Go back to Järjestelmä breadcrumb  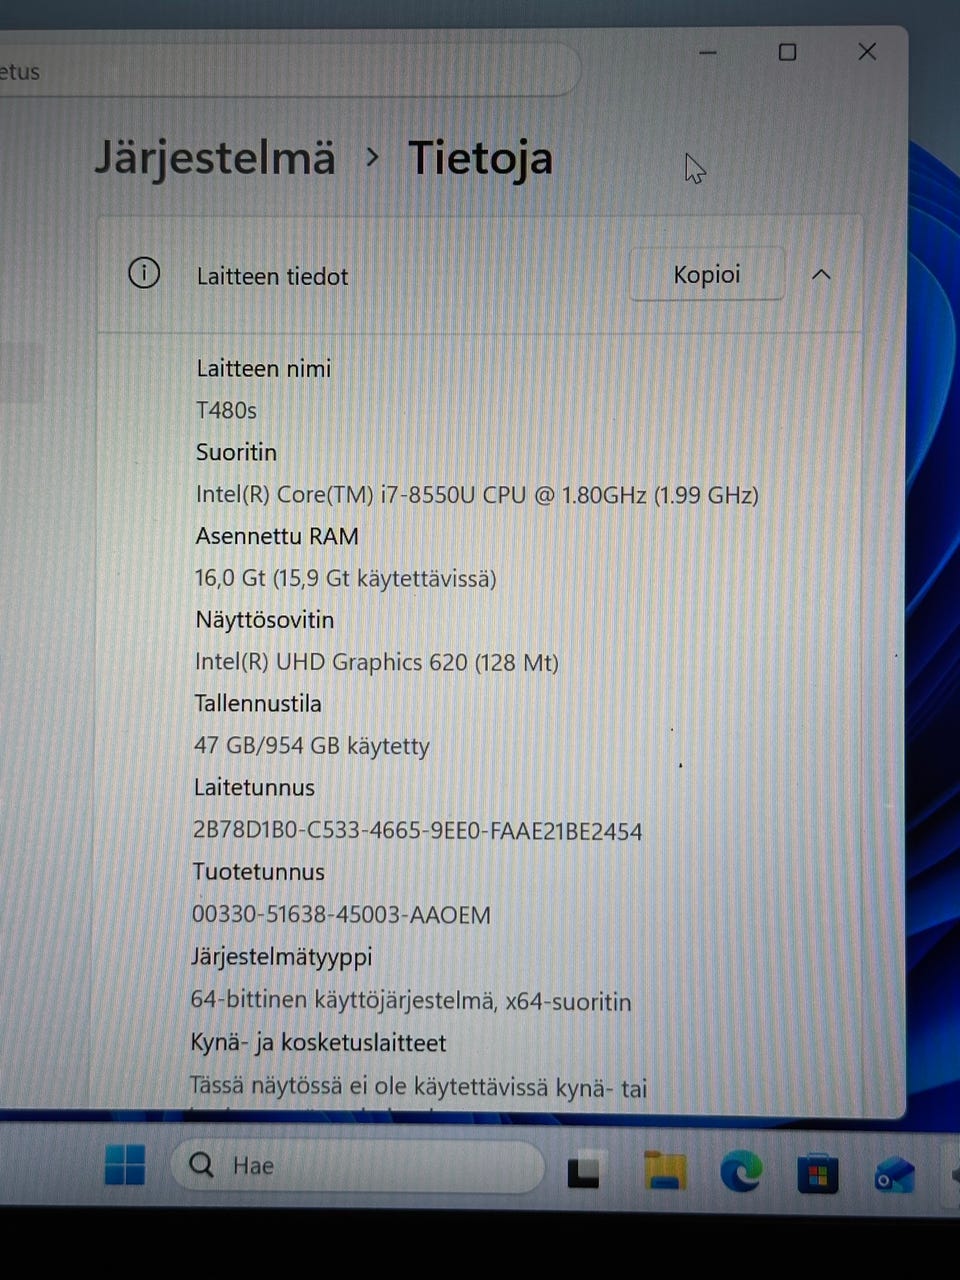click(x=215, y=159)
